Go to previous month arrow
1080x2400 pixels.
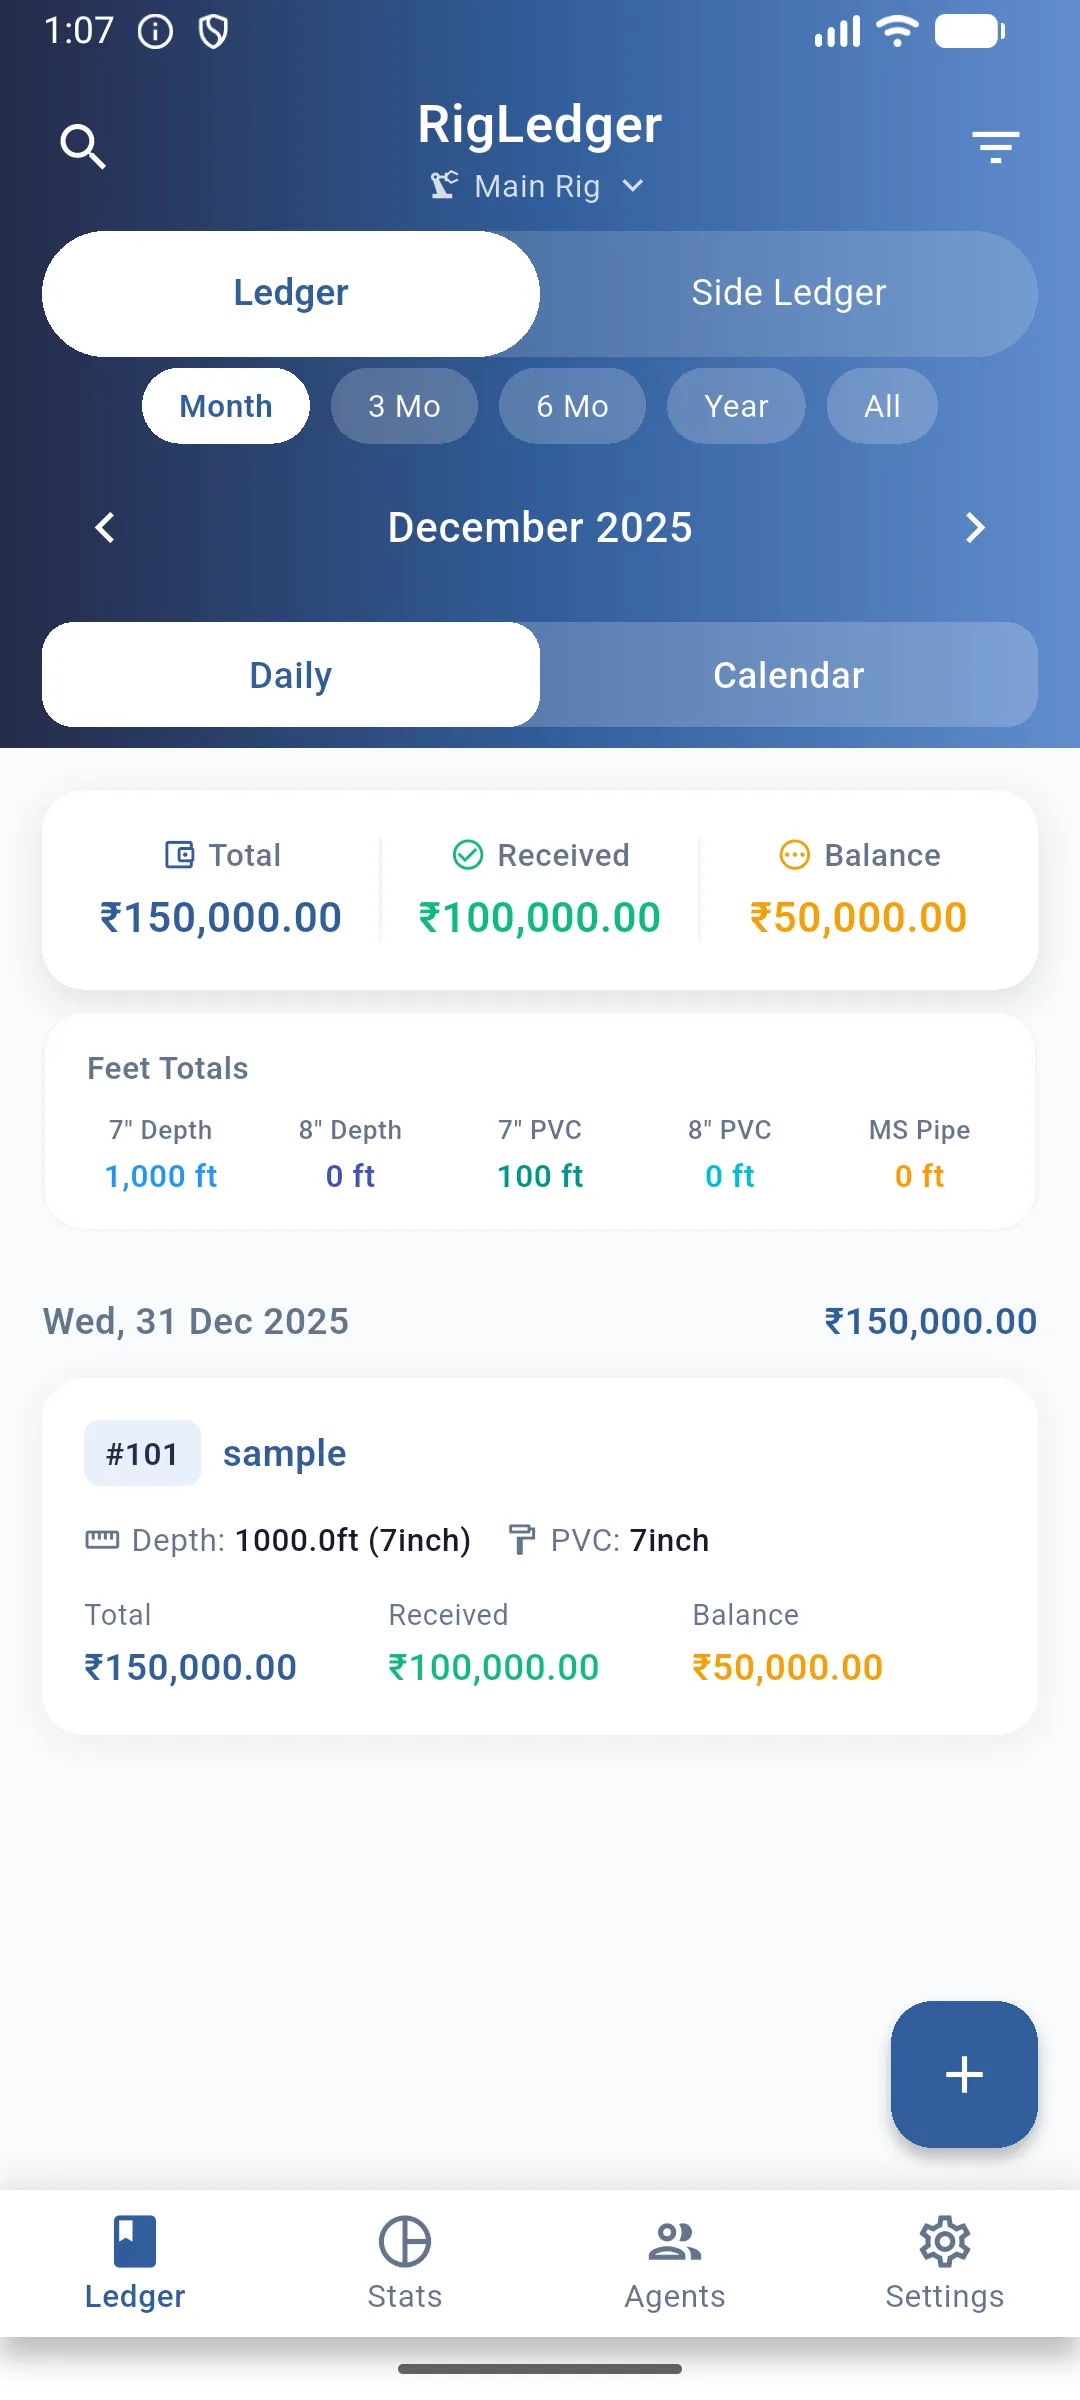tap(105, 527)
